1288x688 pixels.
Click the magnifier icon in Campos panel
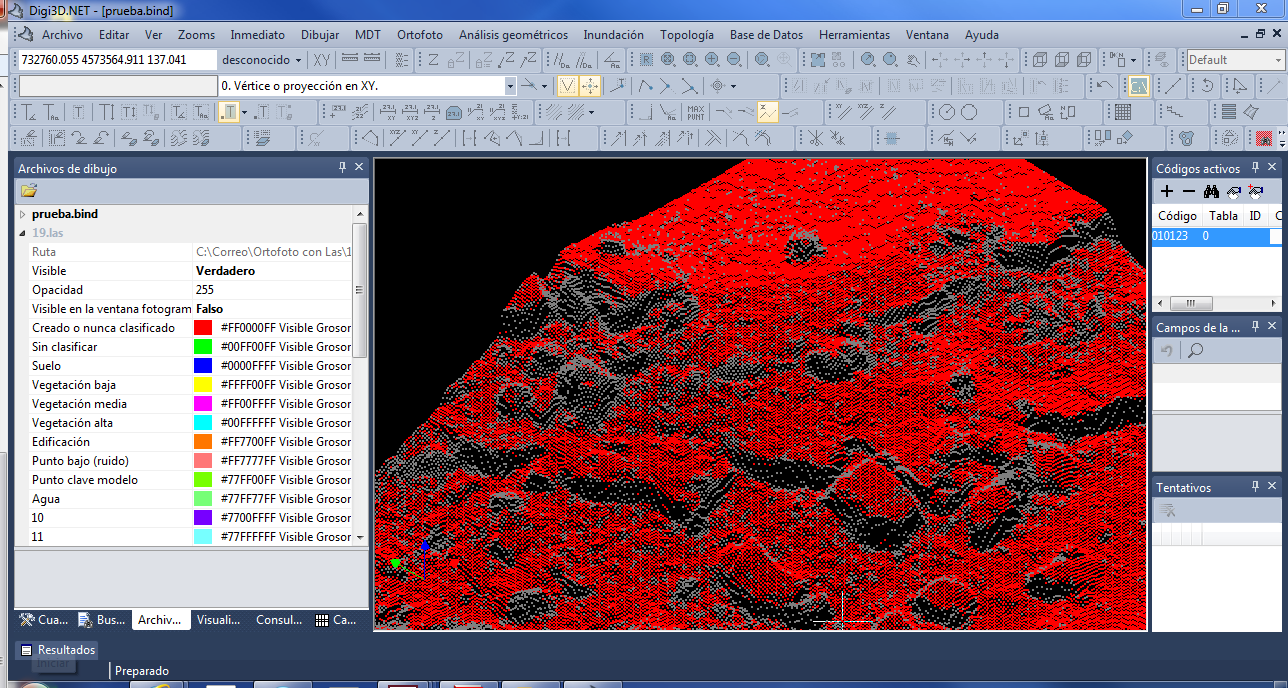click(x=1195, y=350)
